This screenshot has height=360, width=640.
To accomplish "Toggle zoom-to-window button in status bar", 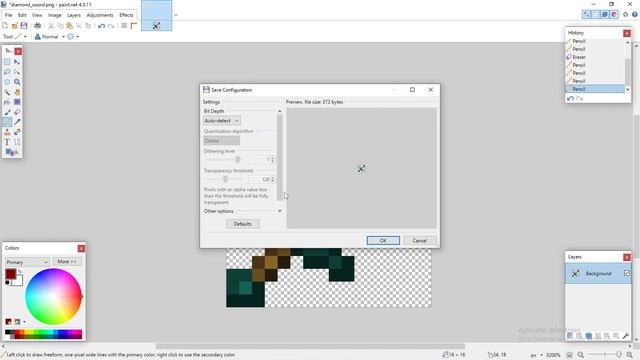I will [569, 355].
